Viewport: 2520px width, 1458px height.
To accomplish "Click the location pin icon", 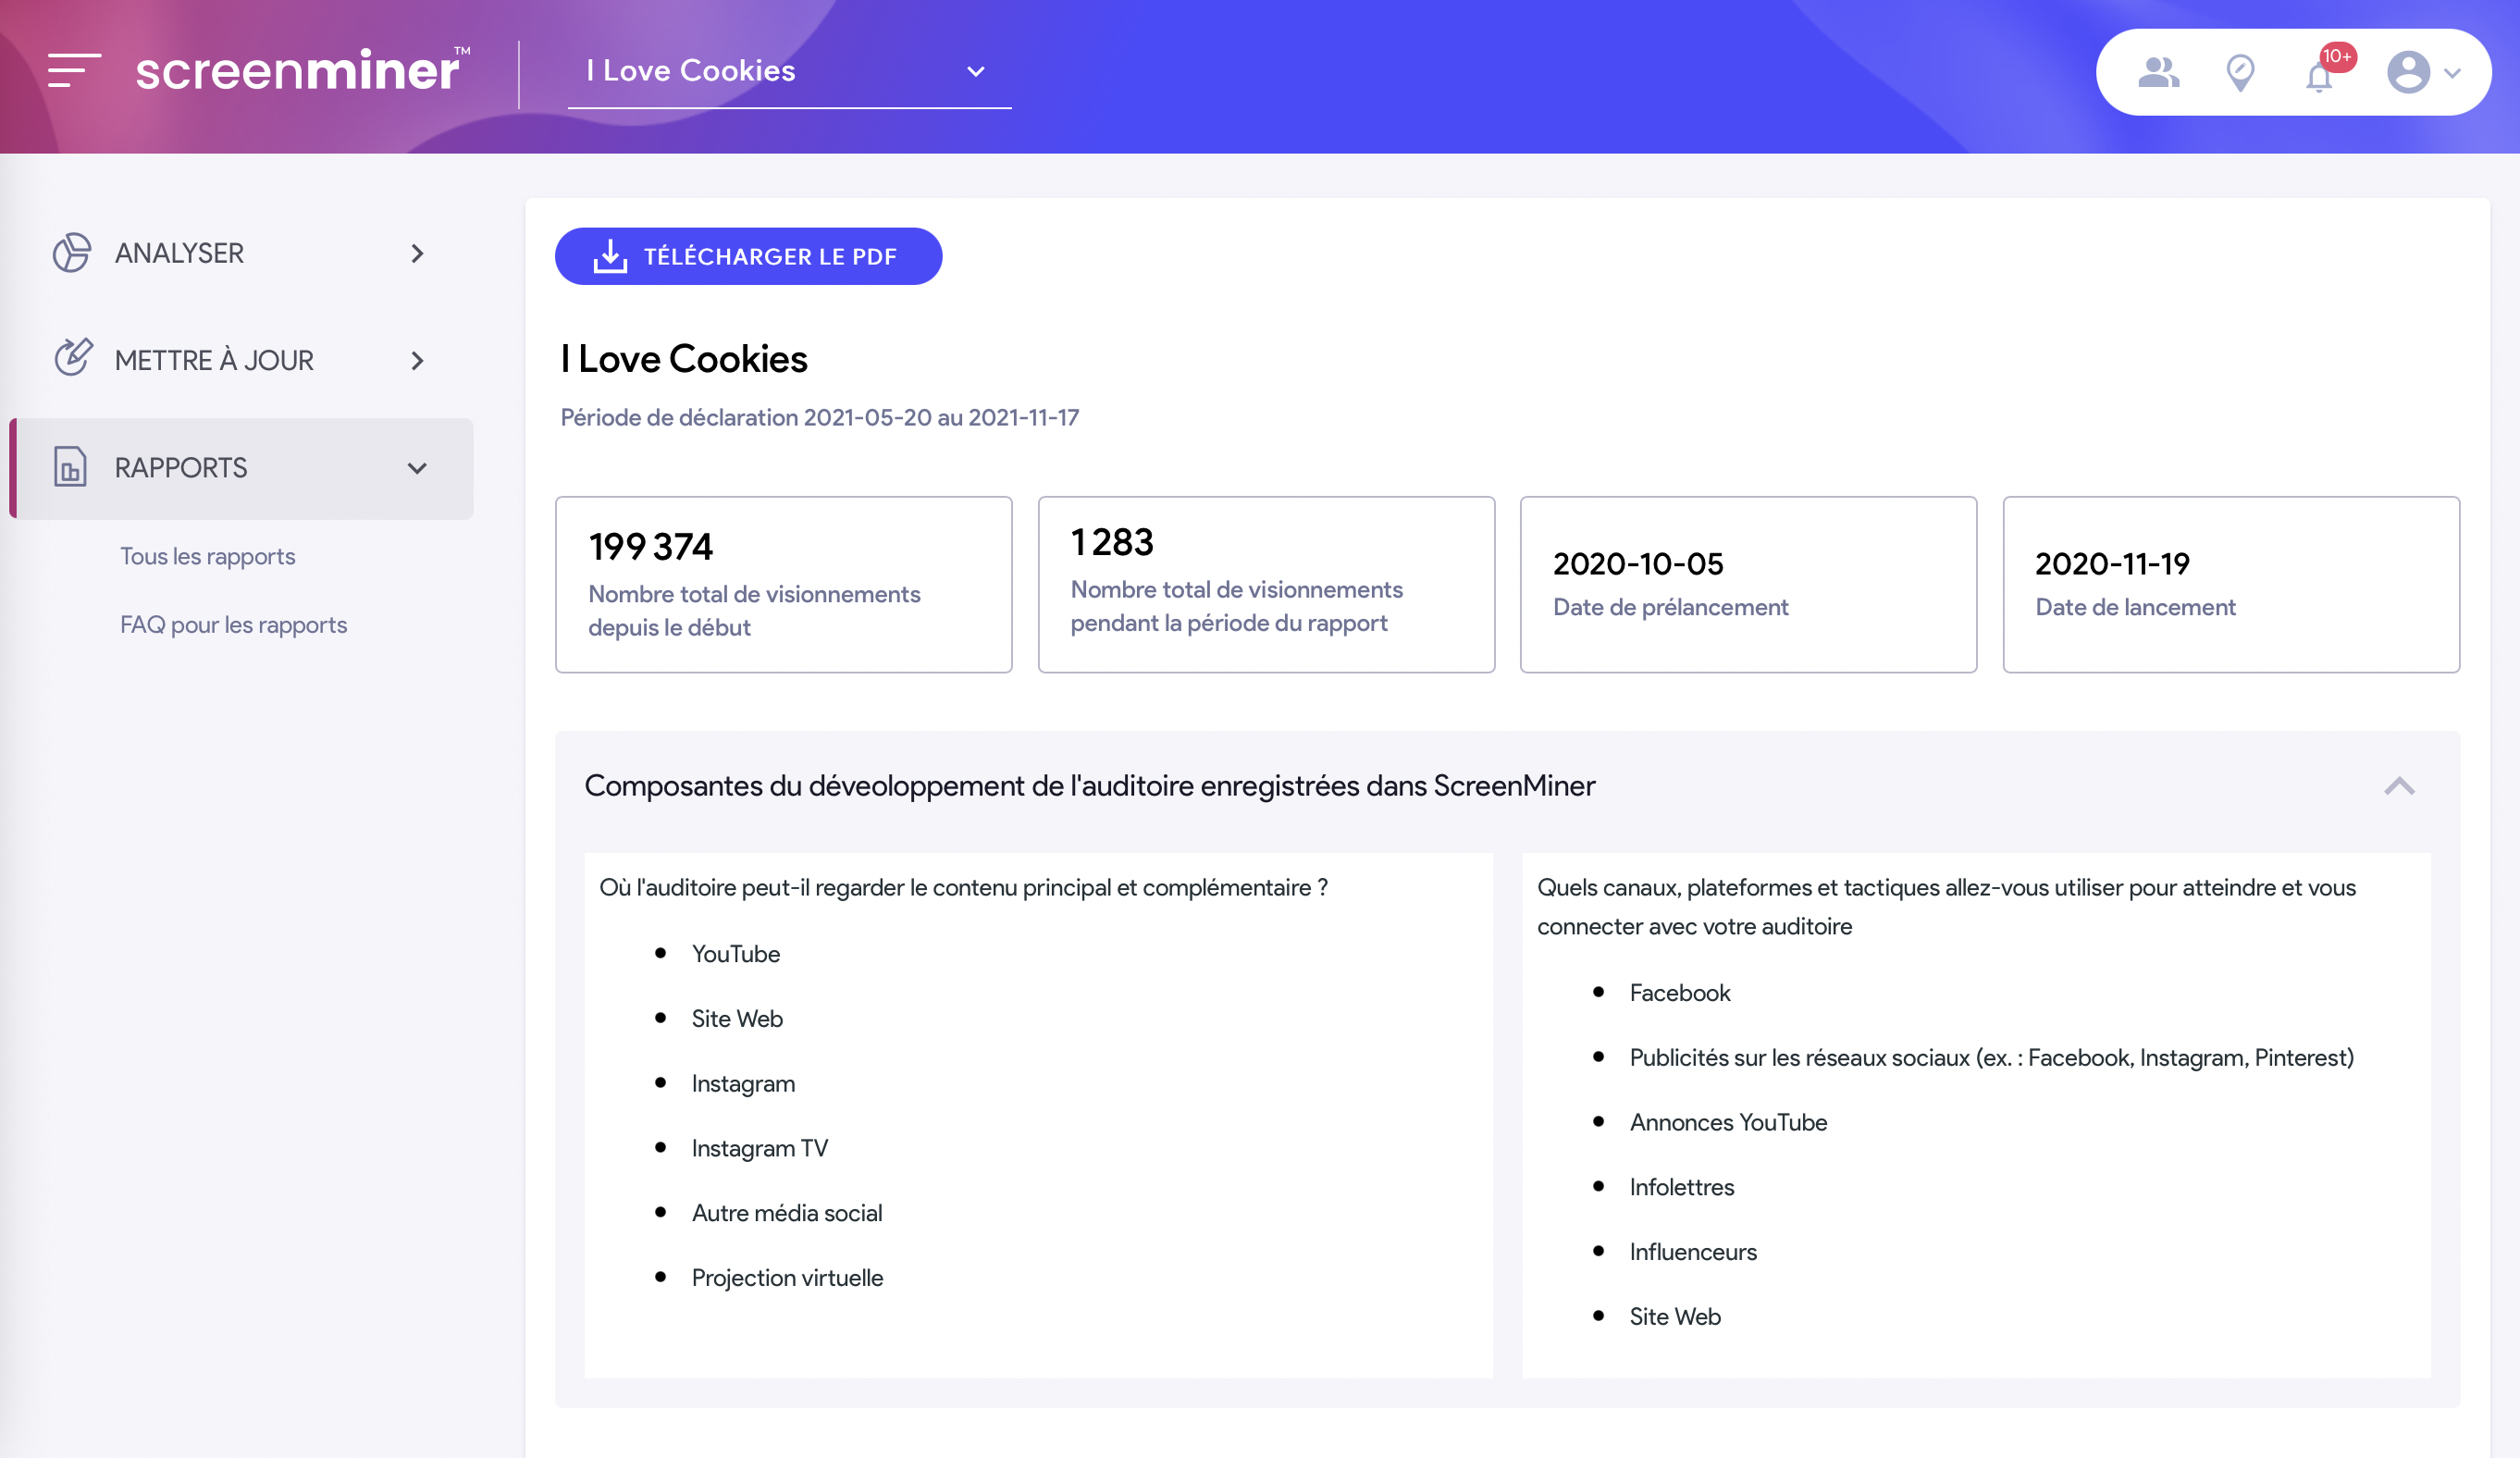I will click(x=2240, y=73).
